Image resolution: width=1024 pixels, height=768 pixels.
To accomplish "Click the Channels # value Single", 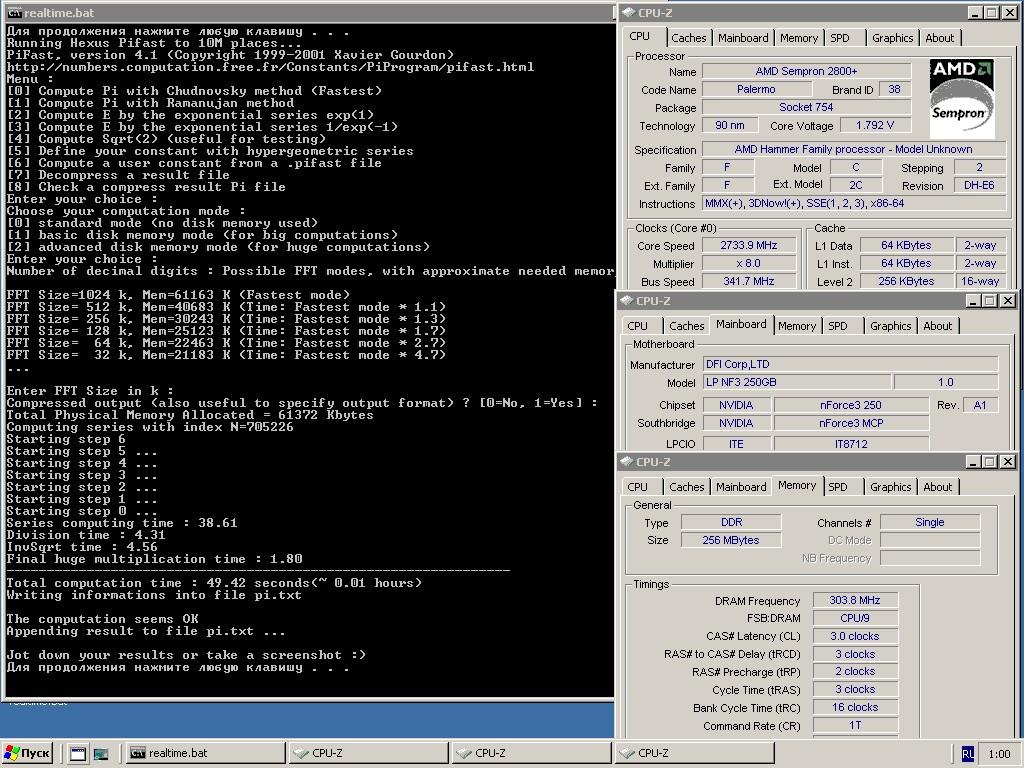I will [930, 522].
